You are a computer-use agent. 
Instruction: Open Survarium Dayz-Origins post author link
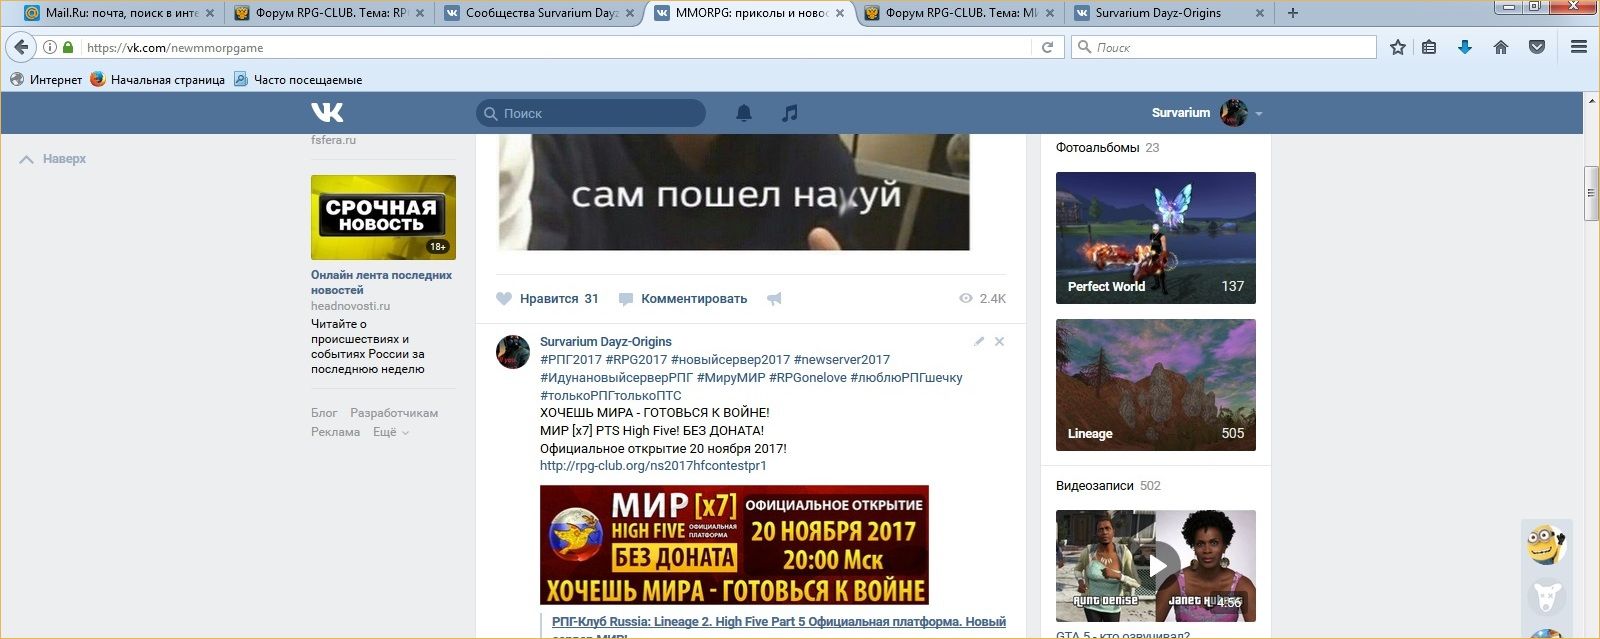pyautogui.click(x=606, y=341)
